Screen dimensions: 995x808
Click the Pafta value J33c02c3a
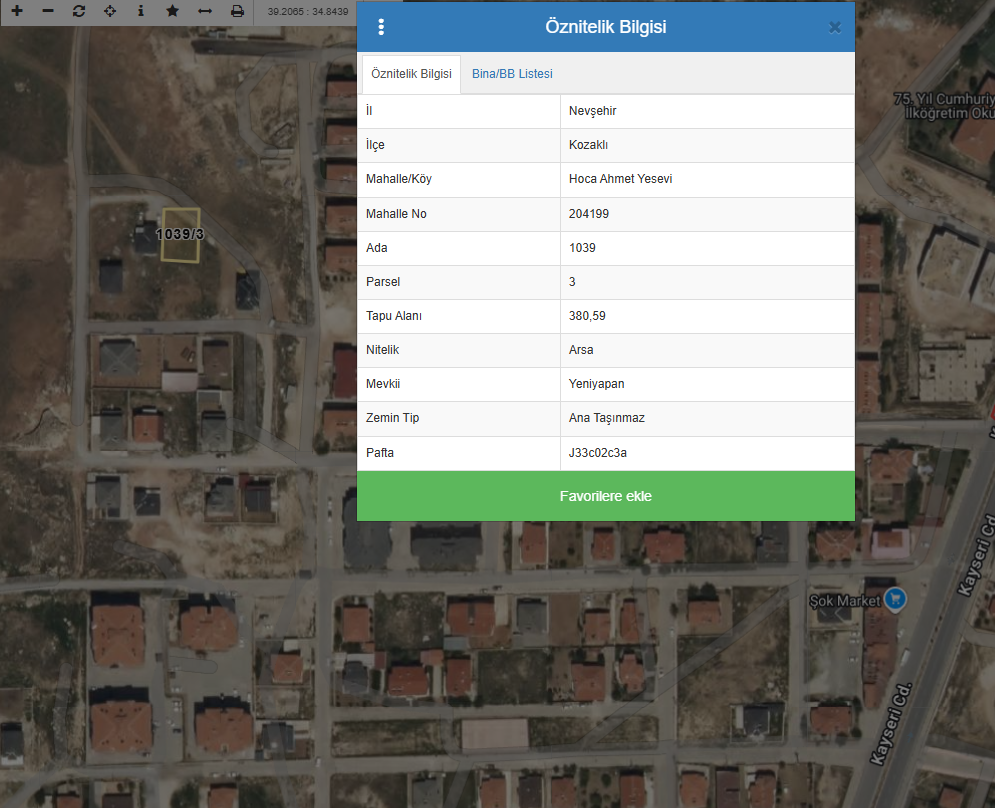point(598,453)
